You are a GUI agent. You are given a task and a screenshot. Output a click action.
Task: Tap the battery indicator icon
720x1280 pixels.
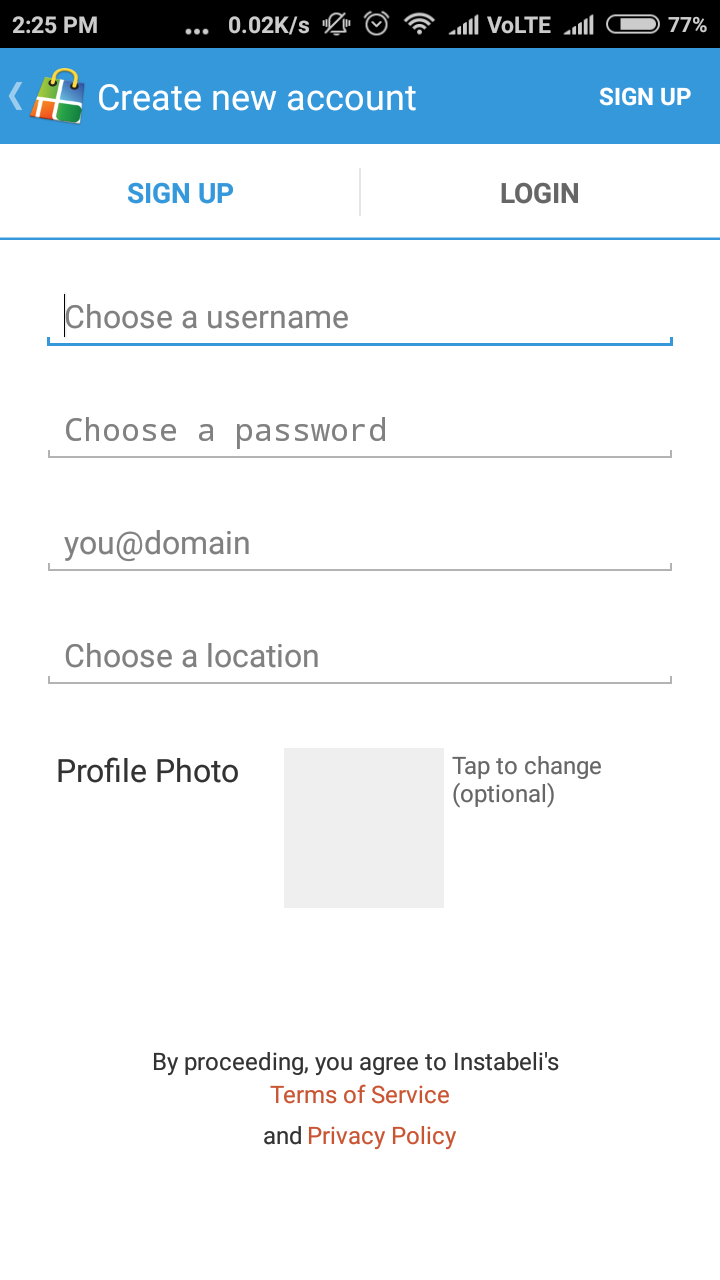point(632,24)
